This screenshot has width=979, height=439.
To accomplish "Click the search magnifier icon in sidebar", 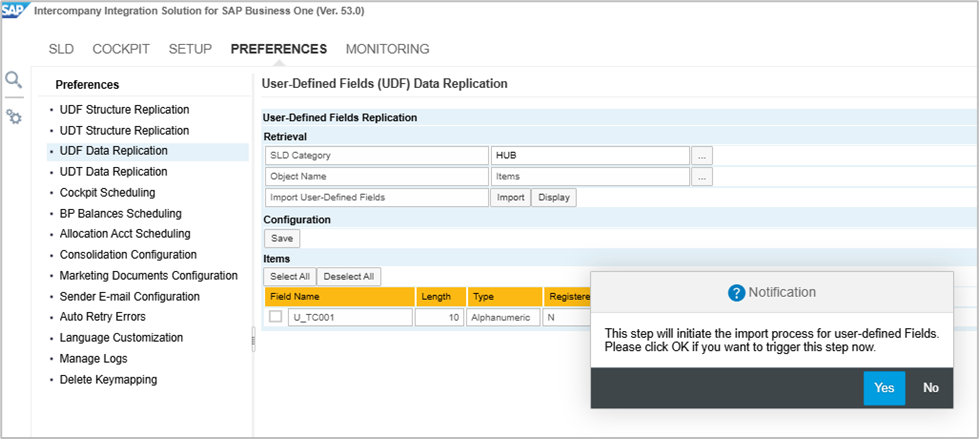I will click(14, 80).
